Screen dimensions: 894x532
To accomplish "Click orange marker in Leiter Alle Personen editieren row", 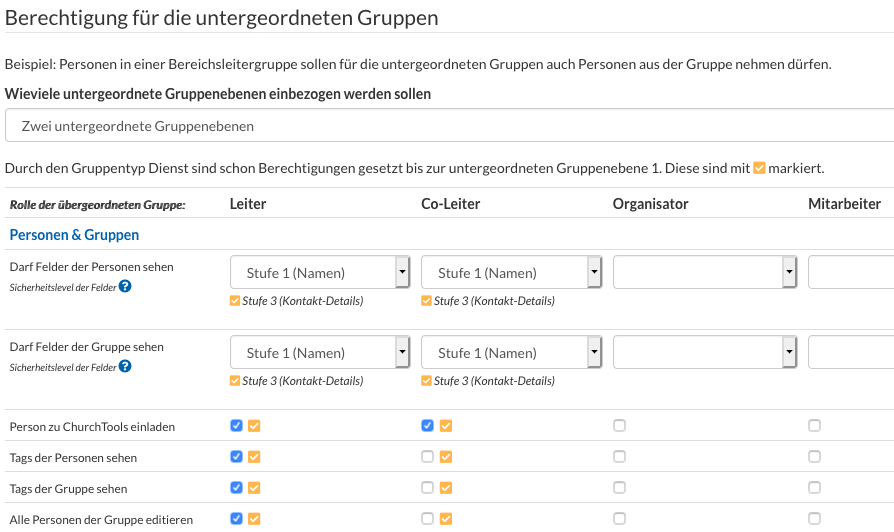I will tap(254, 519).
